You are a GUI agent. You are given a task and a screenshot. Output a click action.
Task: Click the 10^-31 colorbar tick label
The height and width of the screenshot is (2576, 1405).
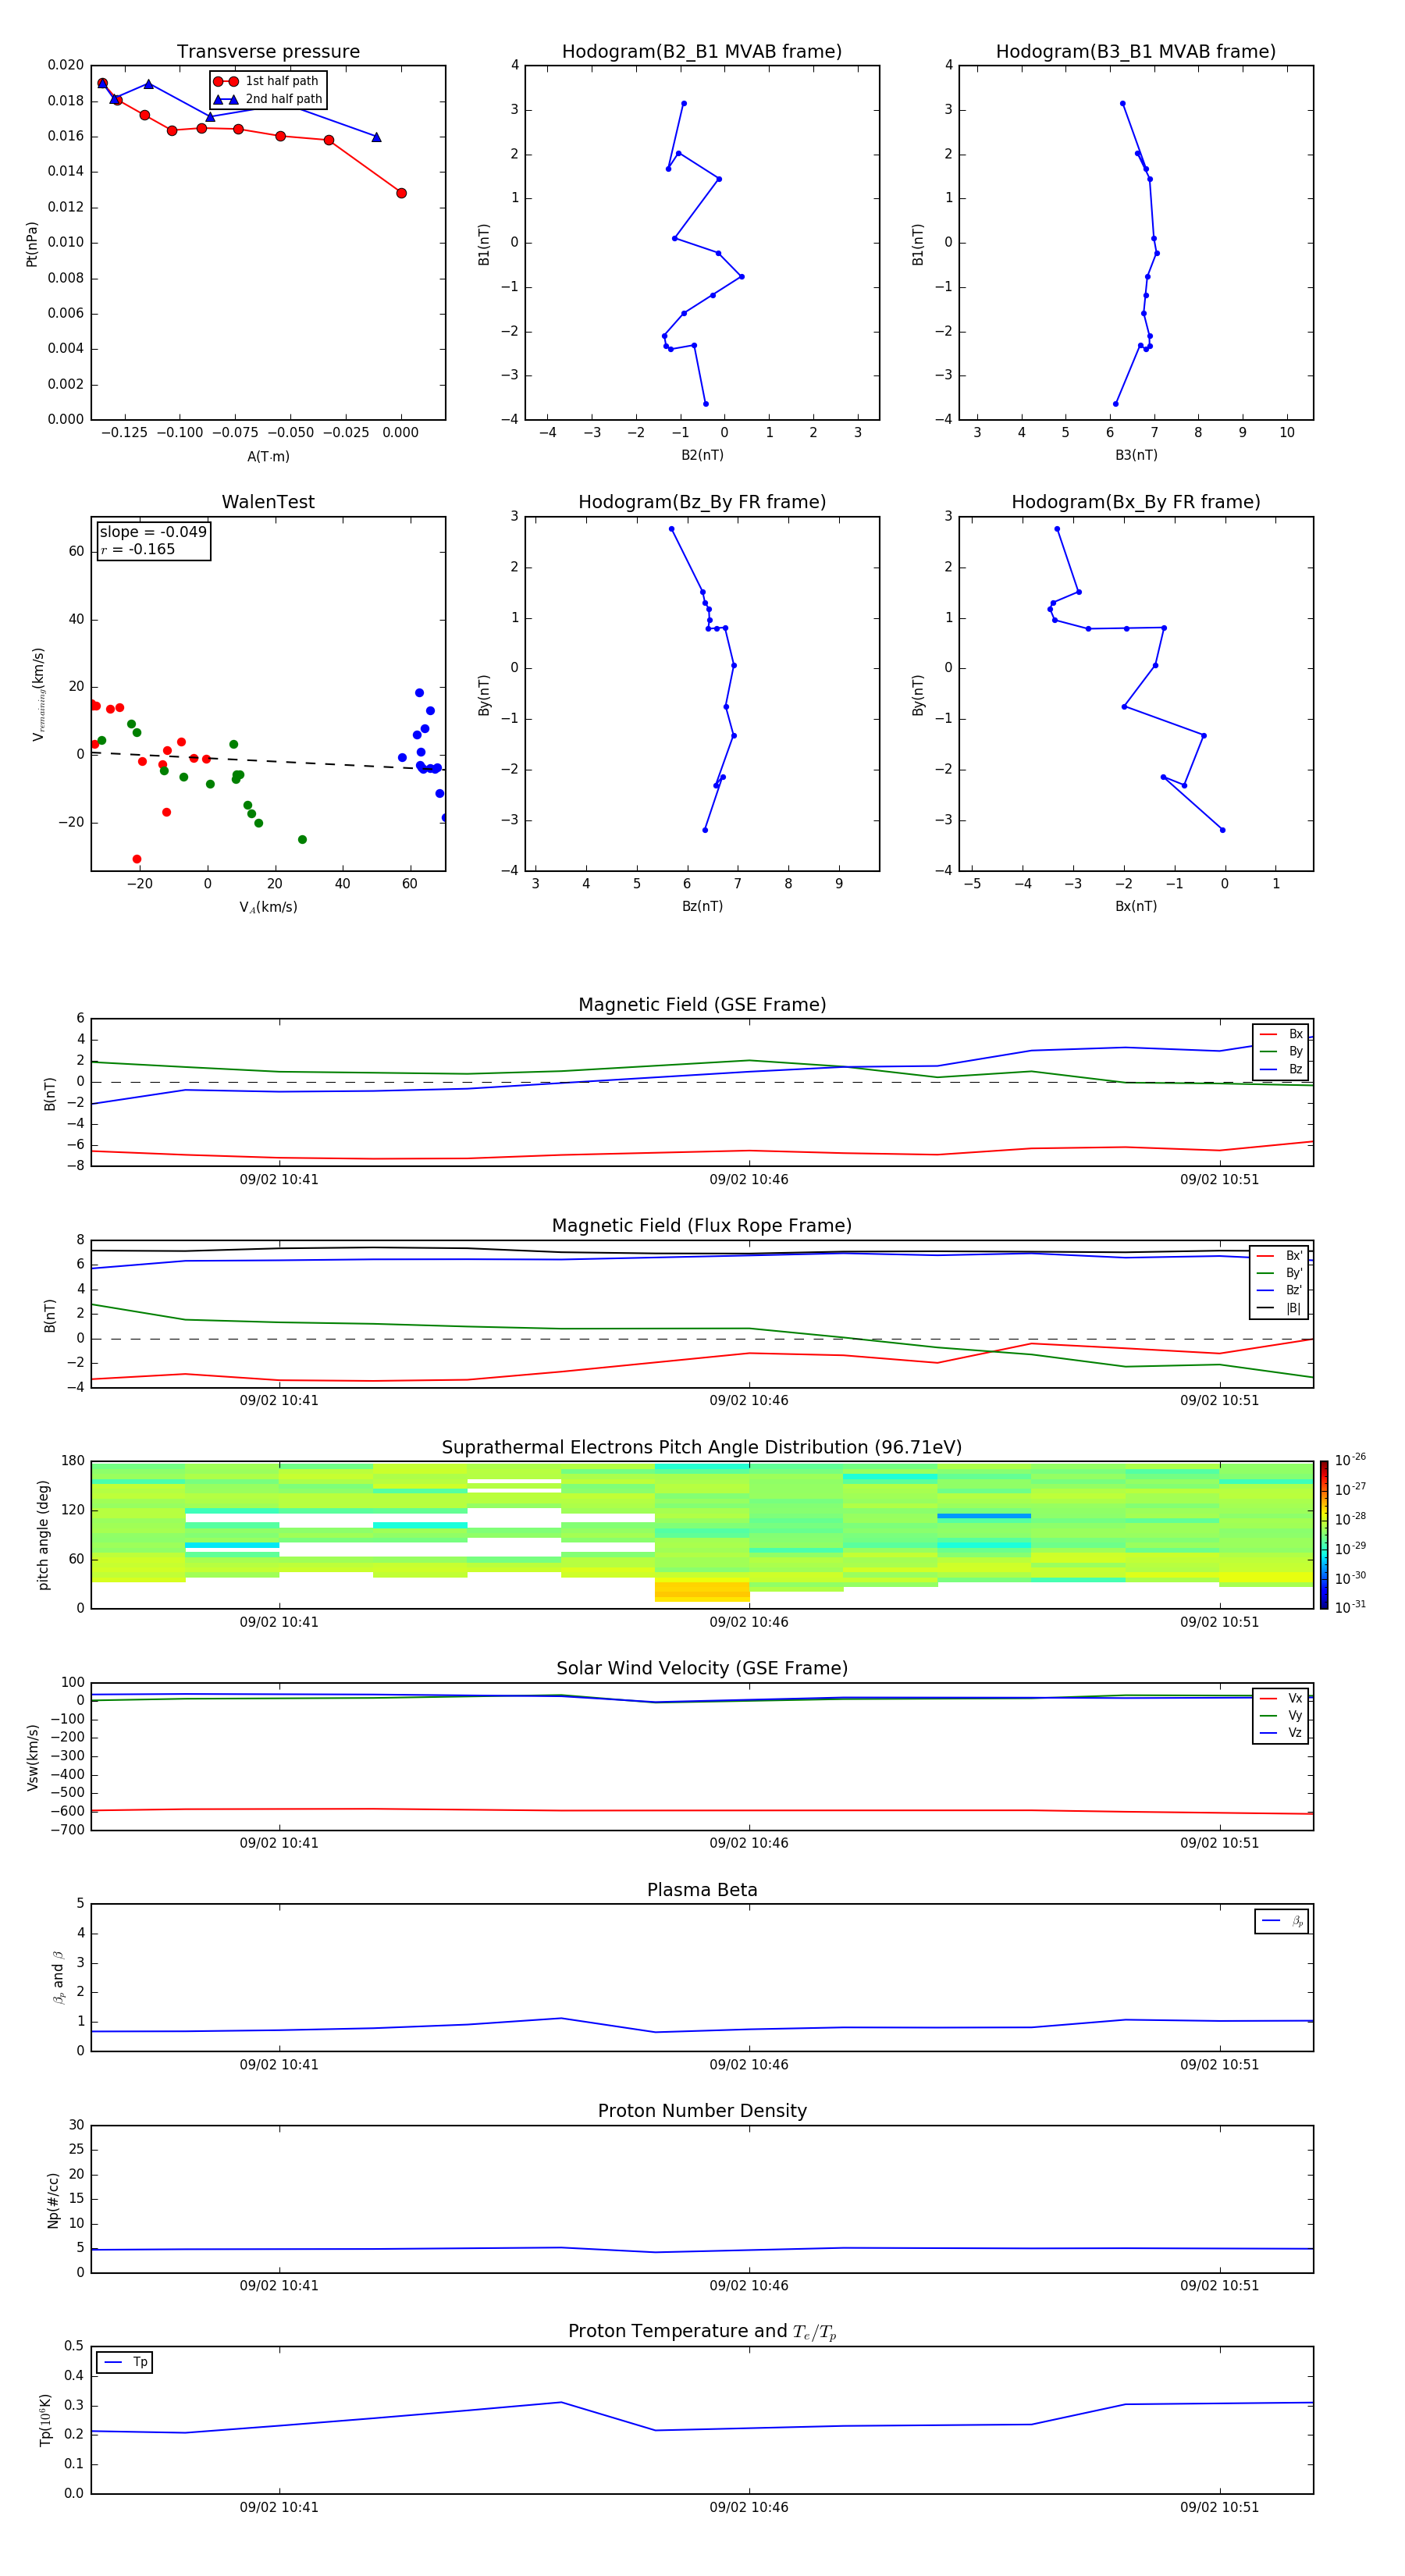point(1350,1607)
